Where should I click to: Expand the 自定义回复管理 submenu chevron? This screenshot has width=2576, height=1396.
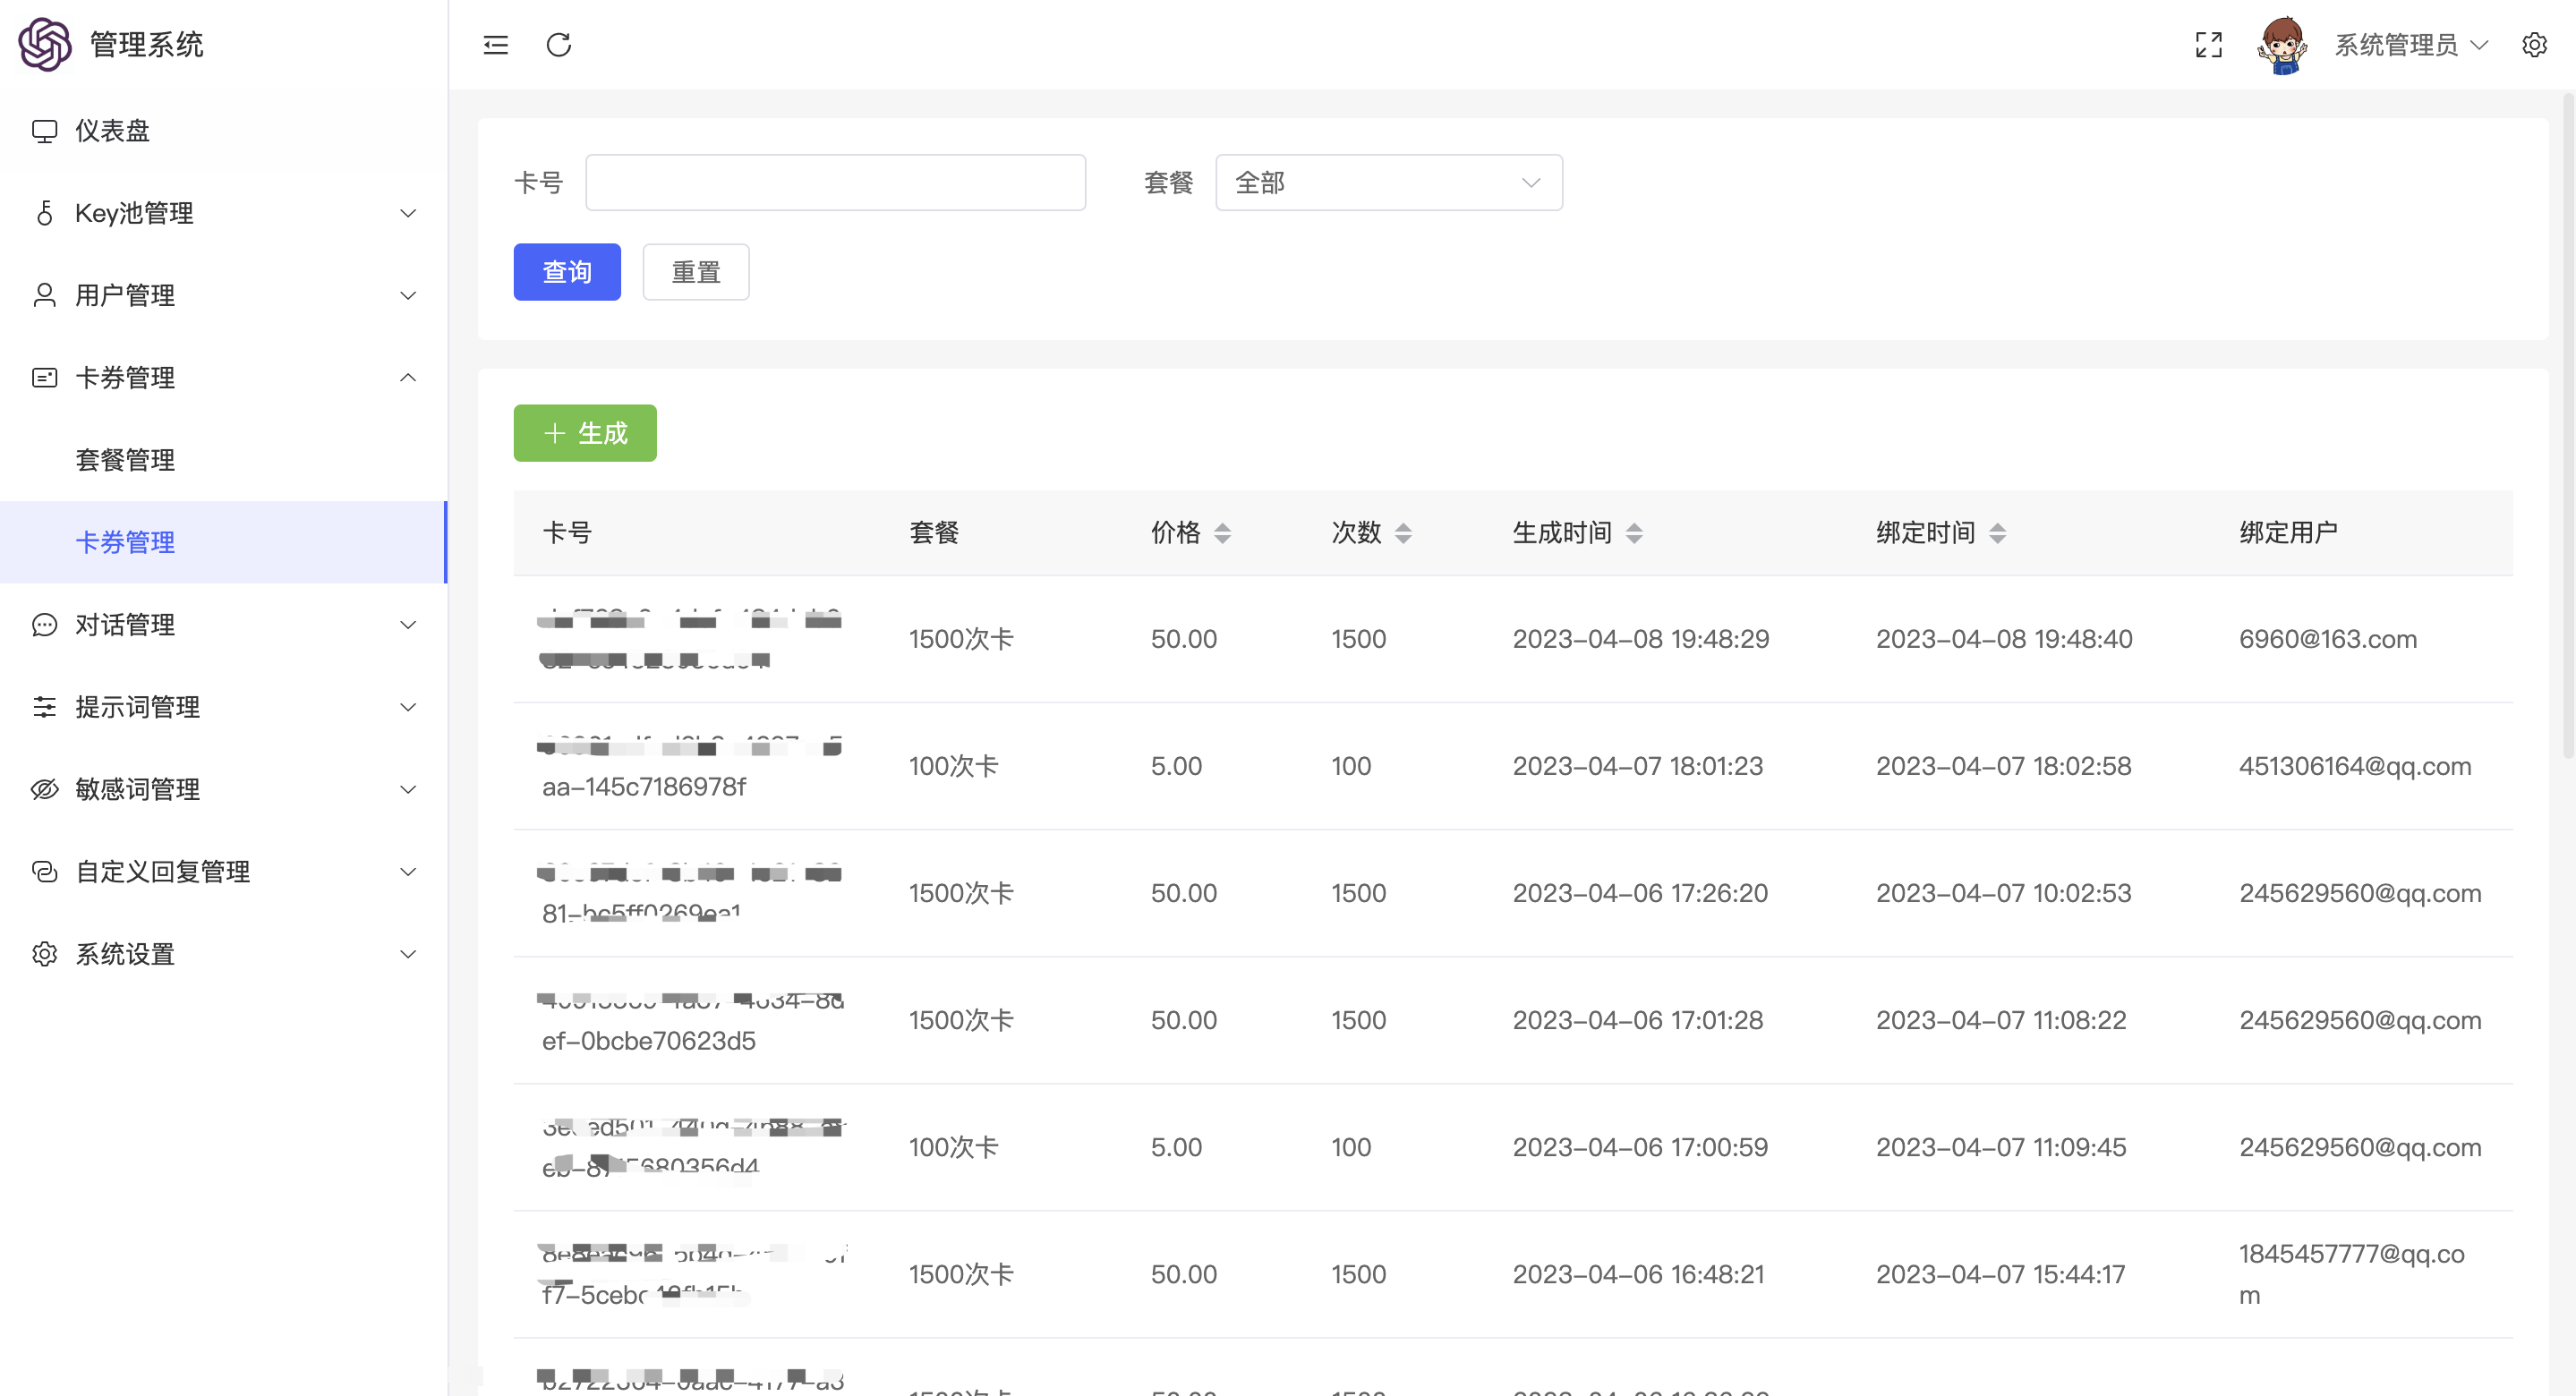point(408,872)
